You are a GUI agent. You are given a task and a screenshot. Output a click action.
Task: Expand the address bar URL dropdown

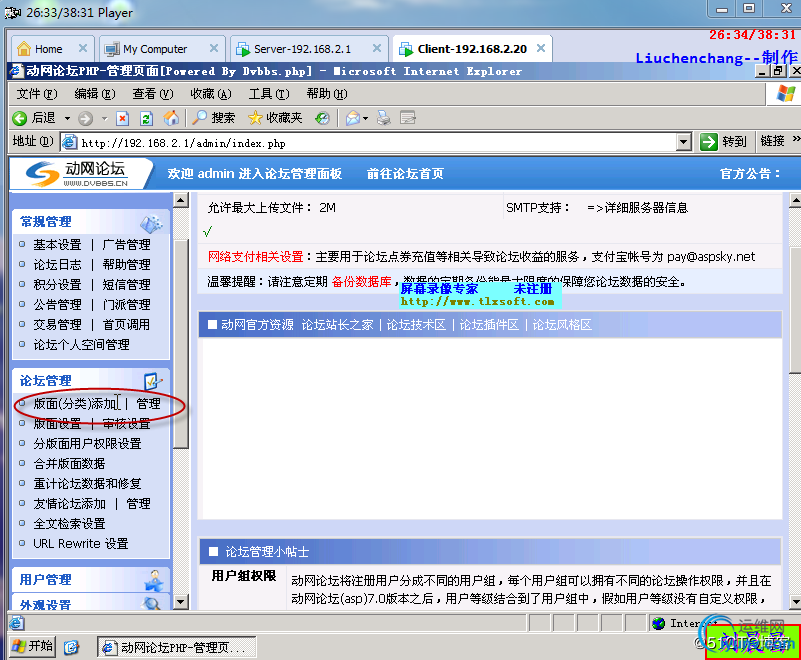tap(684, 142)
